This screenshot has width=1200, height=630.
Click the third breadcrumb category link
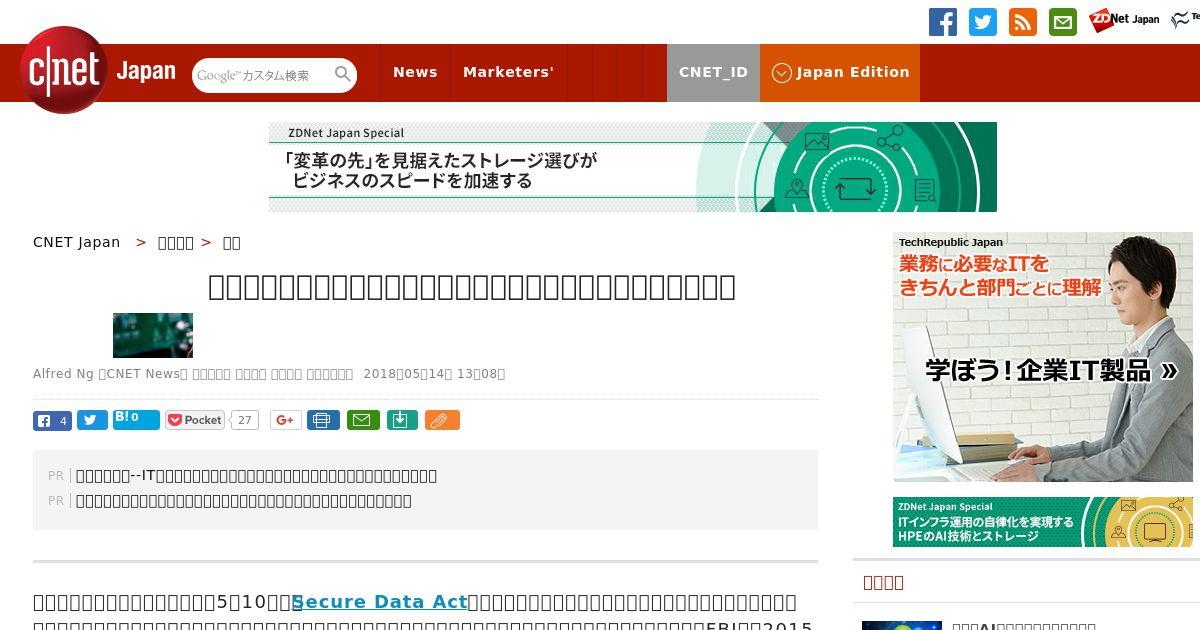click(x=231, y=242)
